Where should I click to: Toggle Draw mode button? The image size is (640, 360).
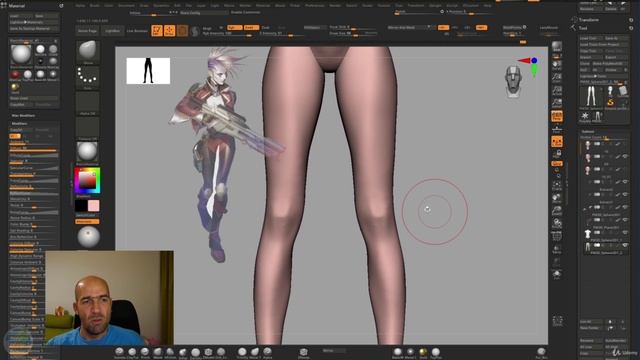169,31
